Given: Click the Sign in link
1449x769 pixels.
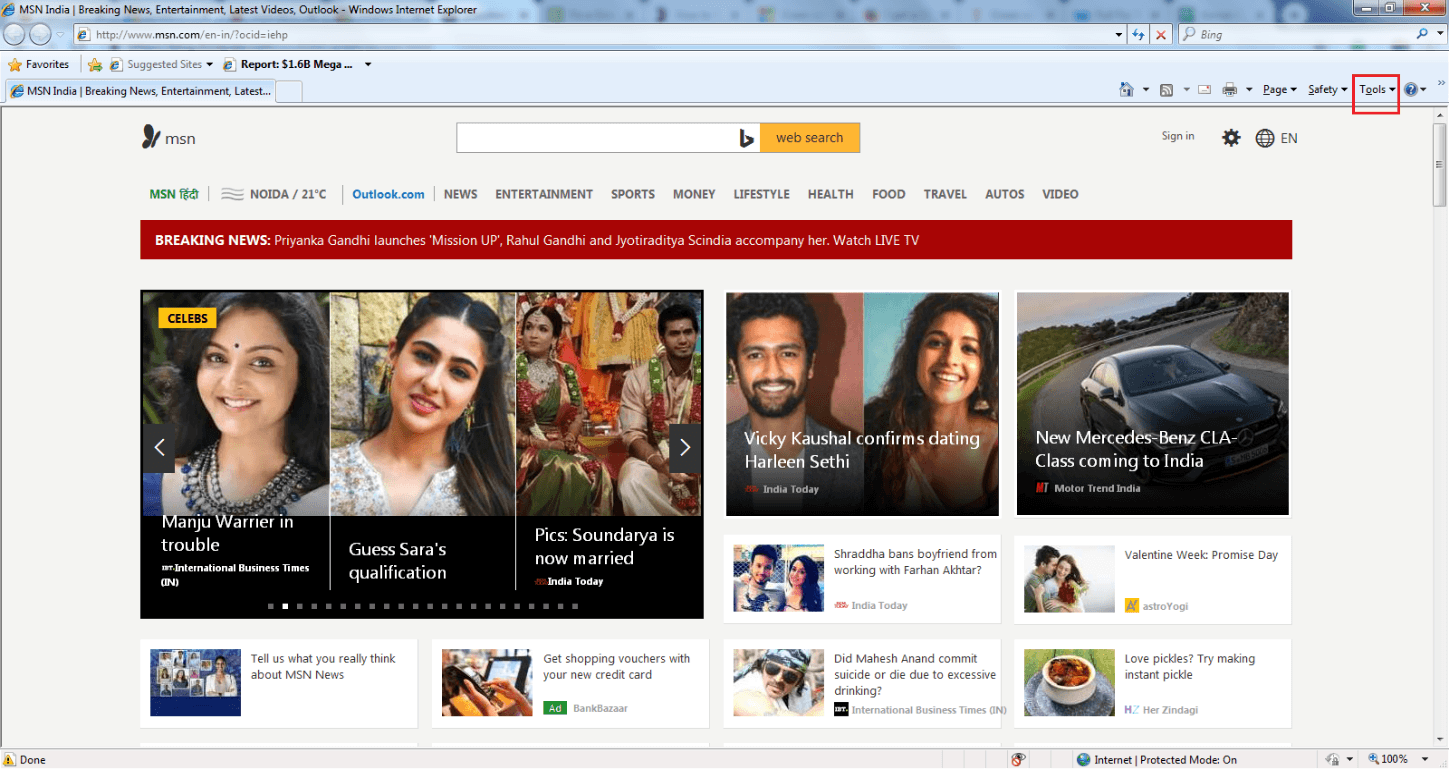Looking at the screenshot, I should [1178, 136].
